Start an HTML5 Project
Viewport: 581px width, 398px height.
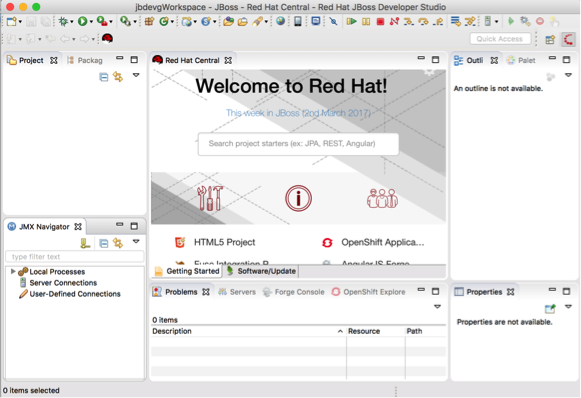tap(215, 242)
